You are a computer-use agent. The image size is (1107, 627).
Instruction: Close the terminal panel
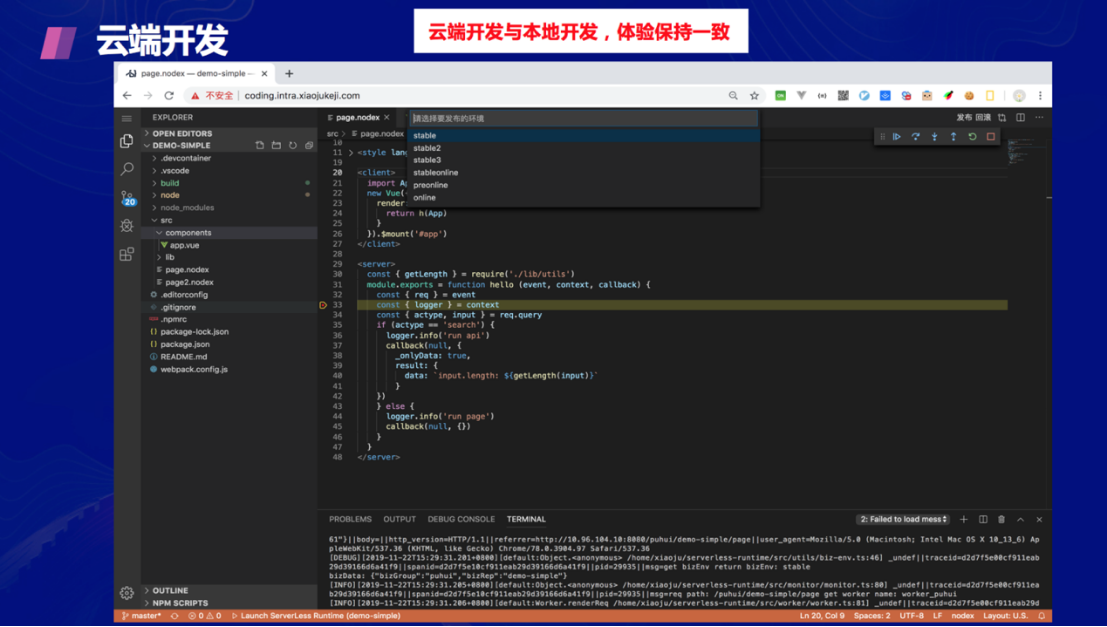1039,520
